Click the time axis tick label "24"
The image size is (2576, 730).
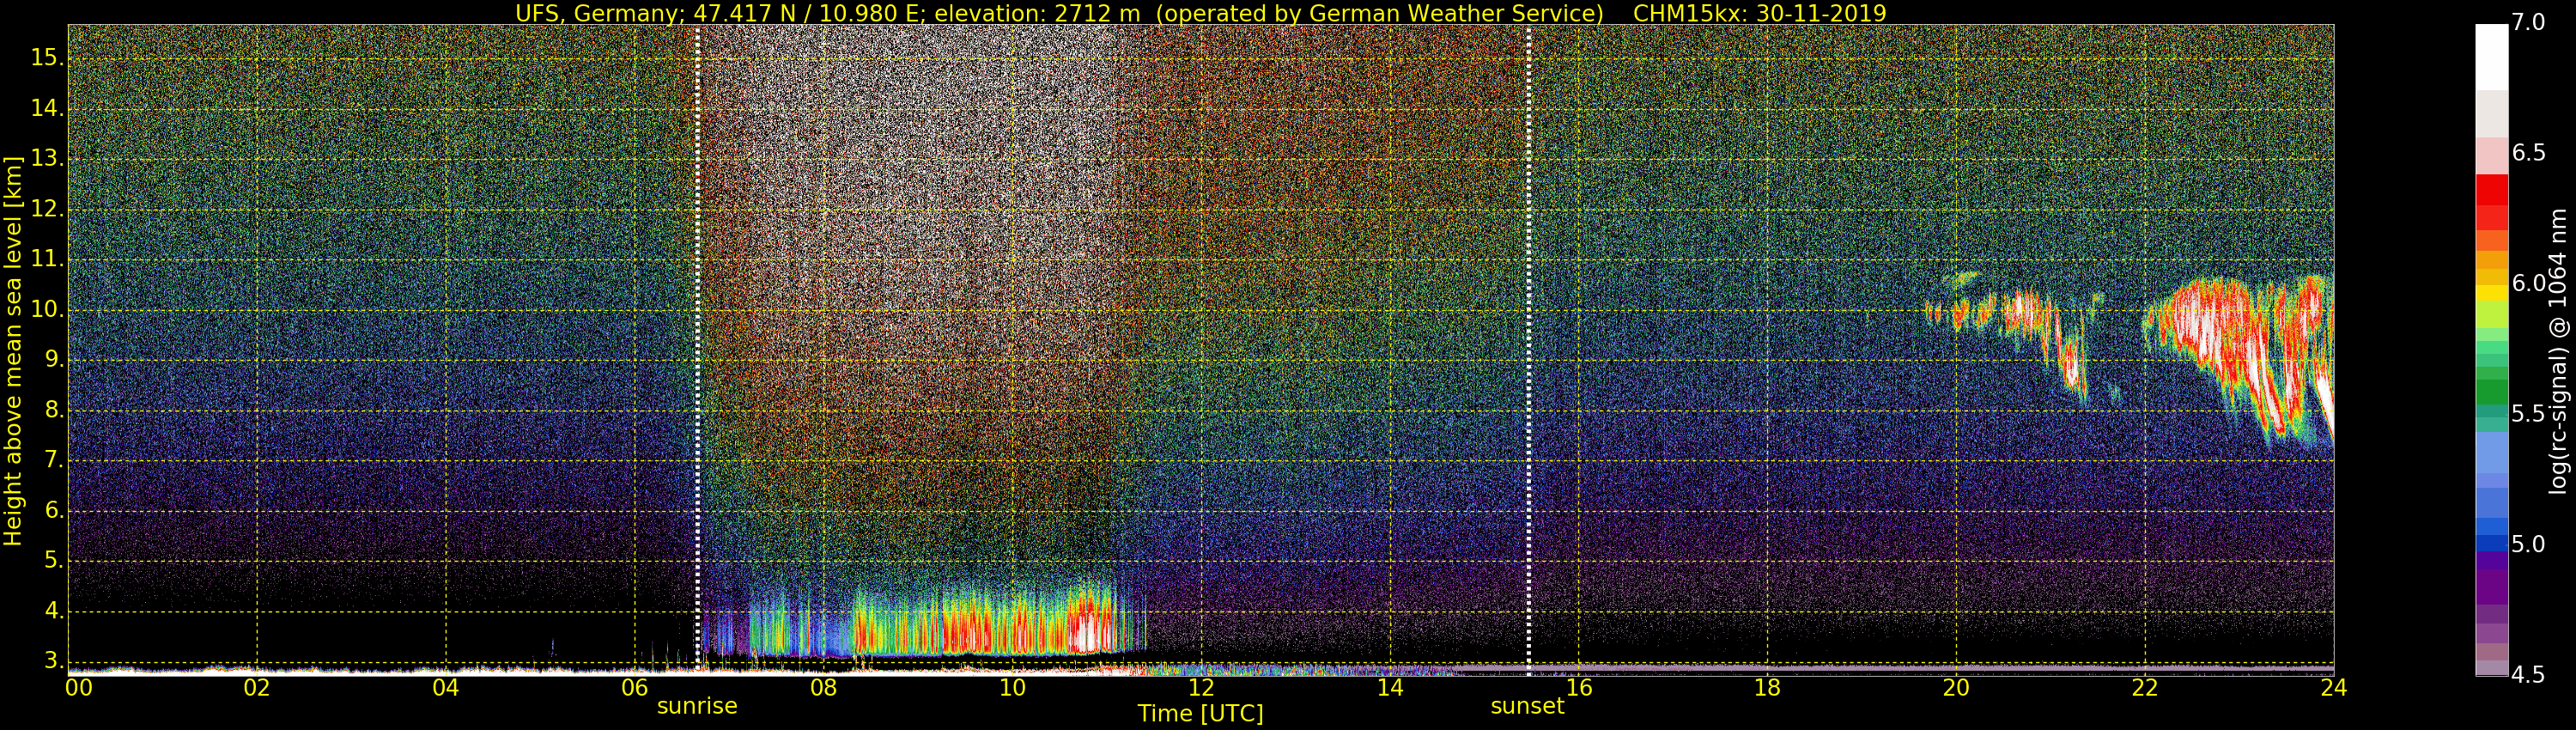(x=2334, y=688)
